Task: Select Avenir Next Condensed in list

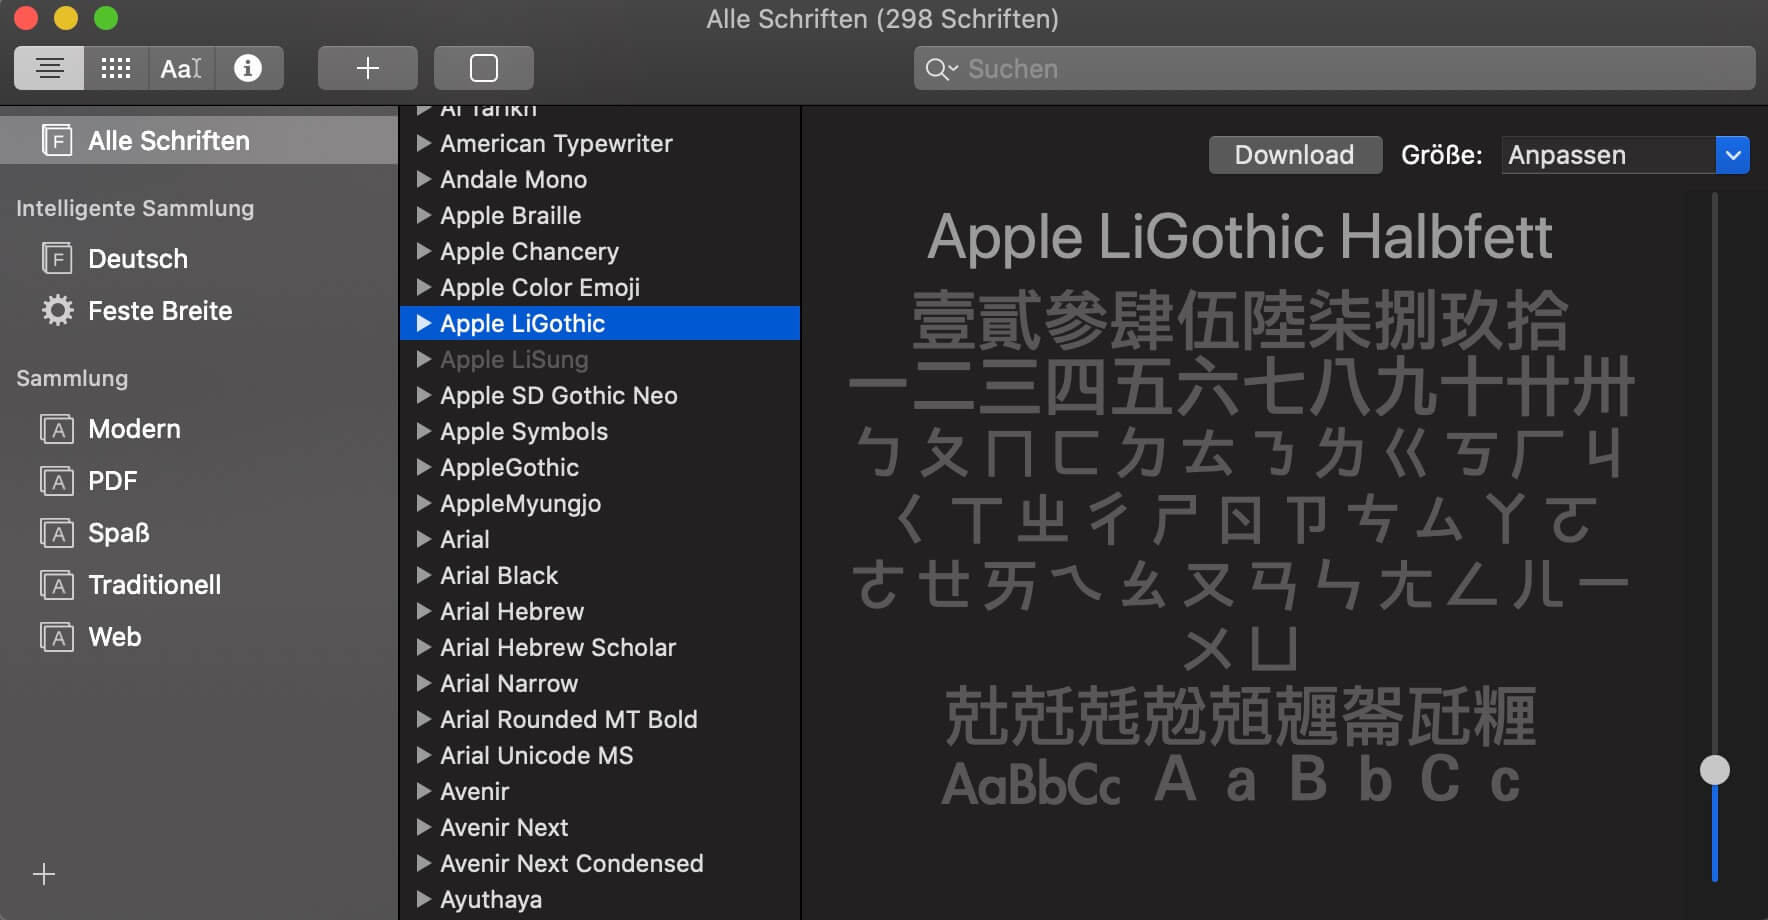Action: pos(571,863)
